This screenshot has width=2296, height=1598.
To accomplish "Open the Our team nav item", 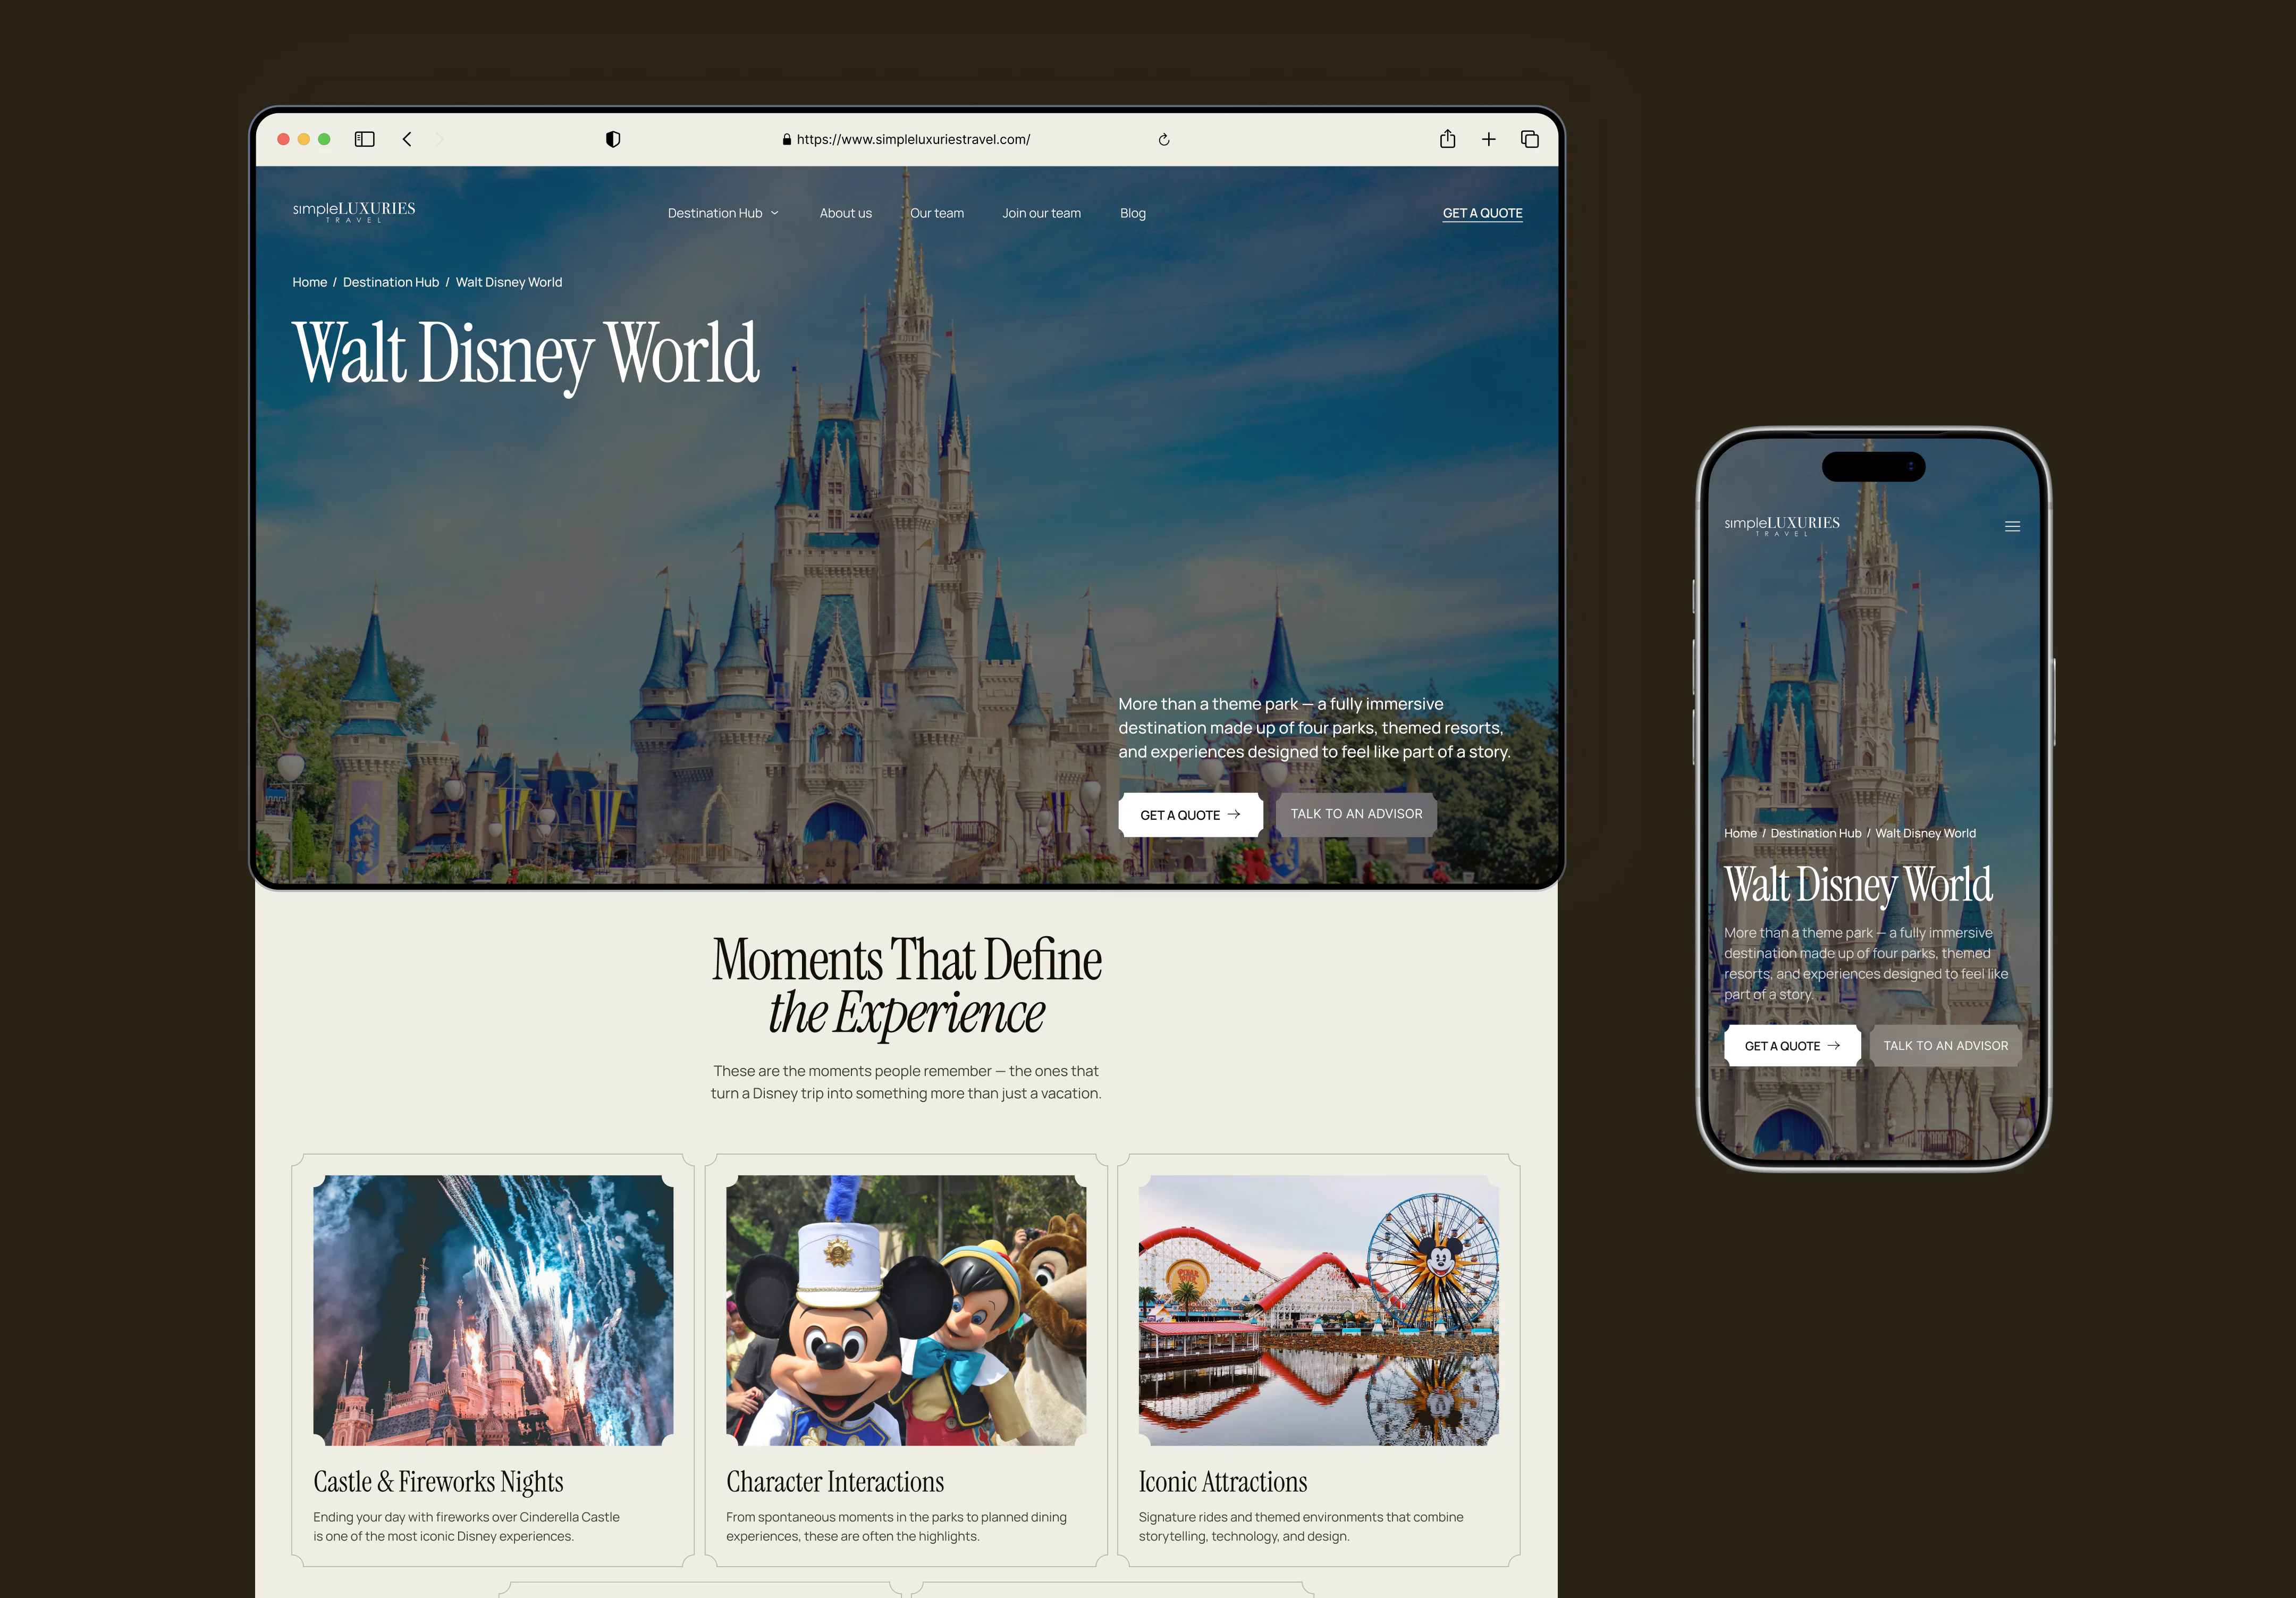I will (x=937, y=213).
